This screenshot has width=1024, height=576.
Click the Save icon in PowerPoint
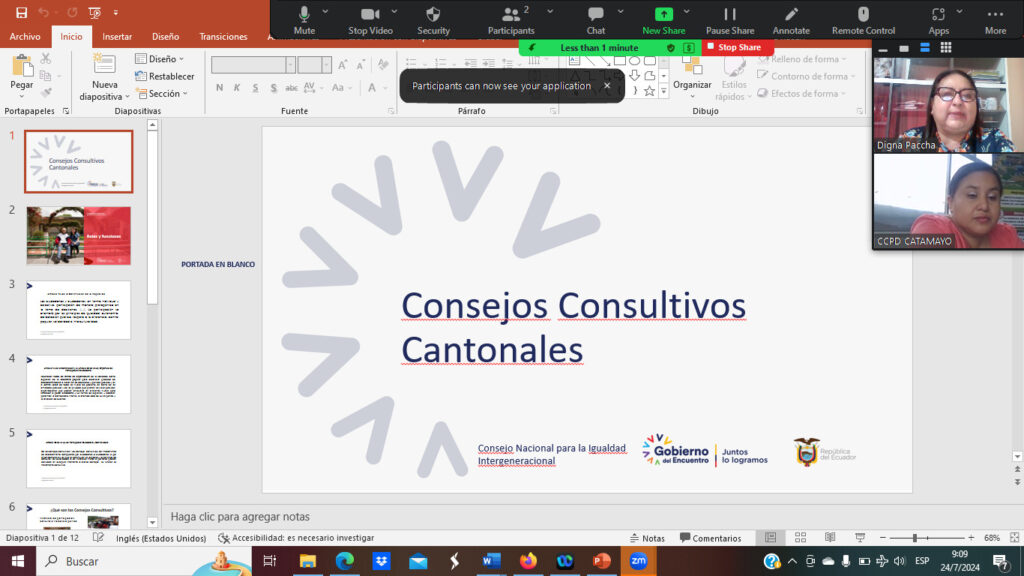click(x=22, y=12)
